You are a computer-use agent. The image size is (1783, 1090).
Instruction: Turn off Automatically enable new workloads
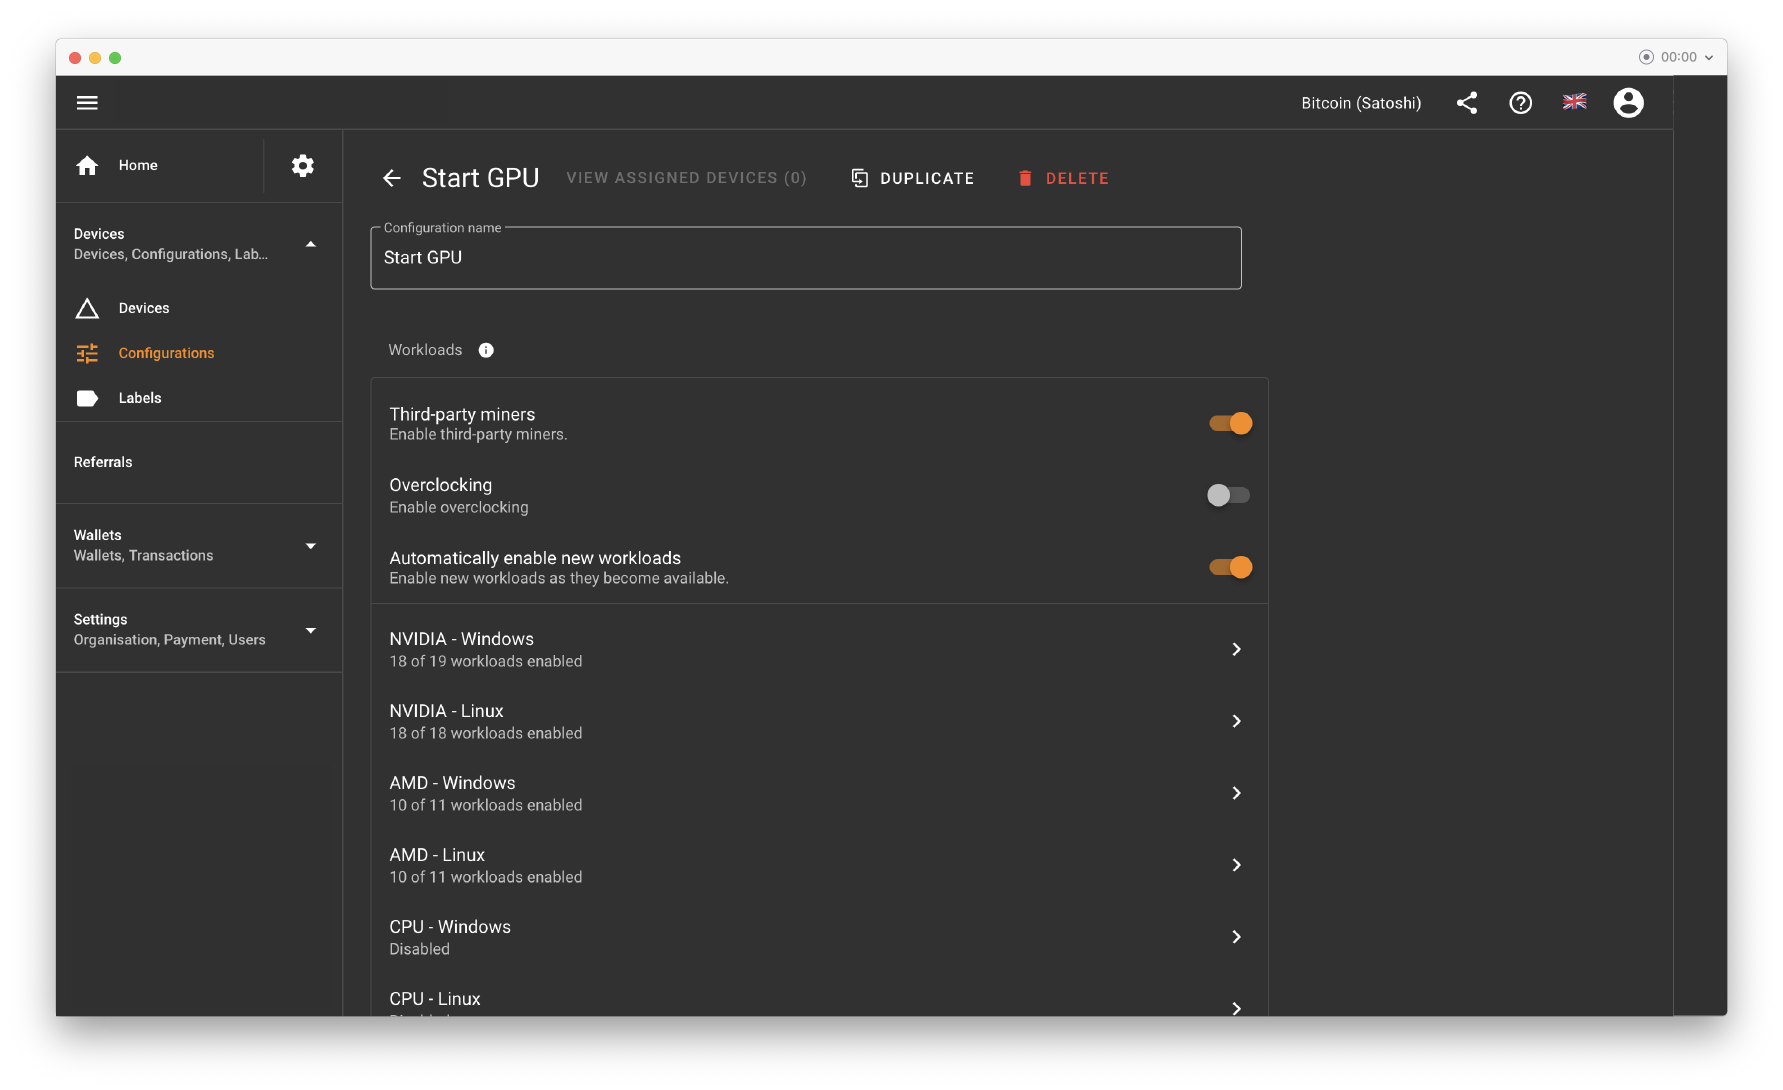coord(1230,568)
